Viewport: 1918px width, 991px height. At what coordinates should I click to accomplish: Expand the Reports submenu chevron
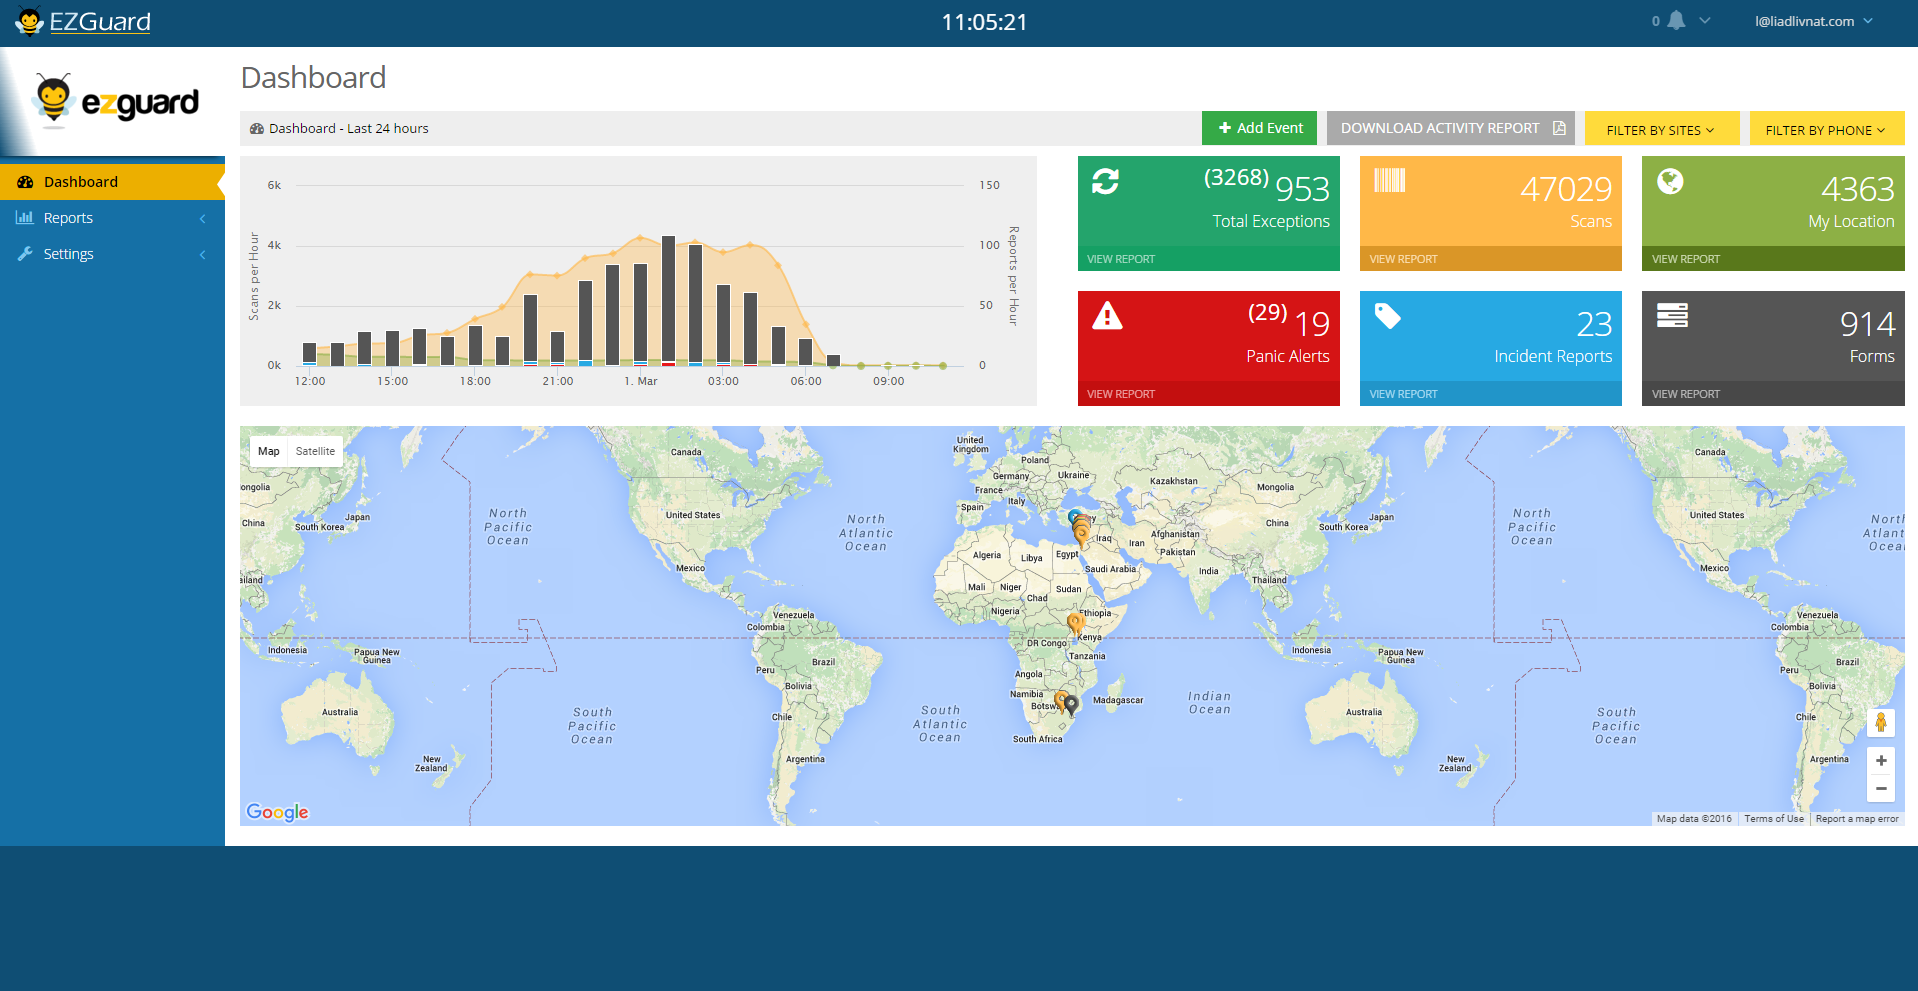202,218
